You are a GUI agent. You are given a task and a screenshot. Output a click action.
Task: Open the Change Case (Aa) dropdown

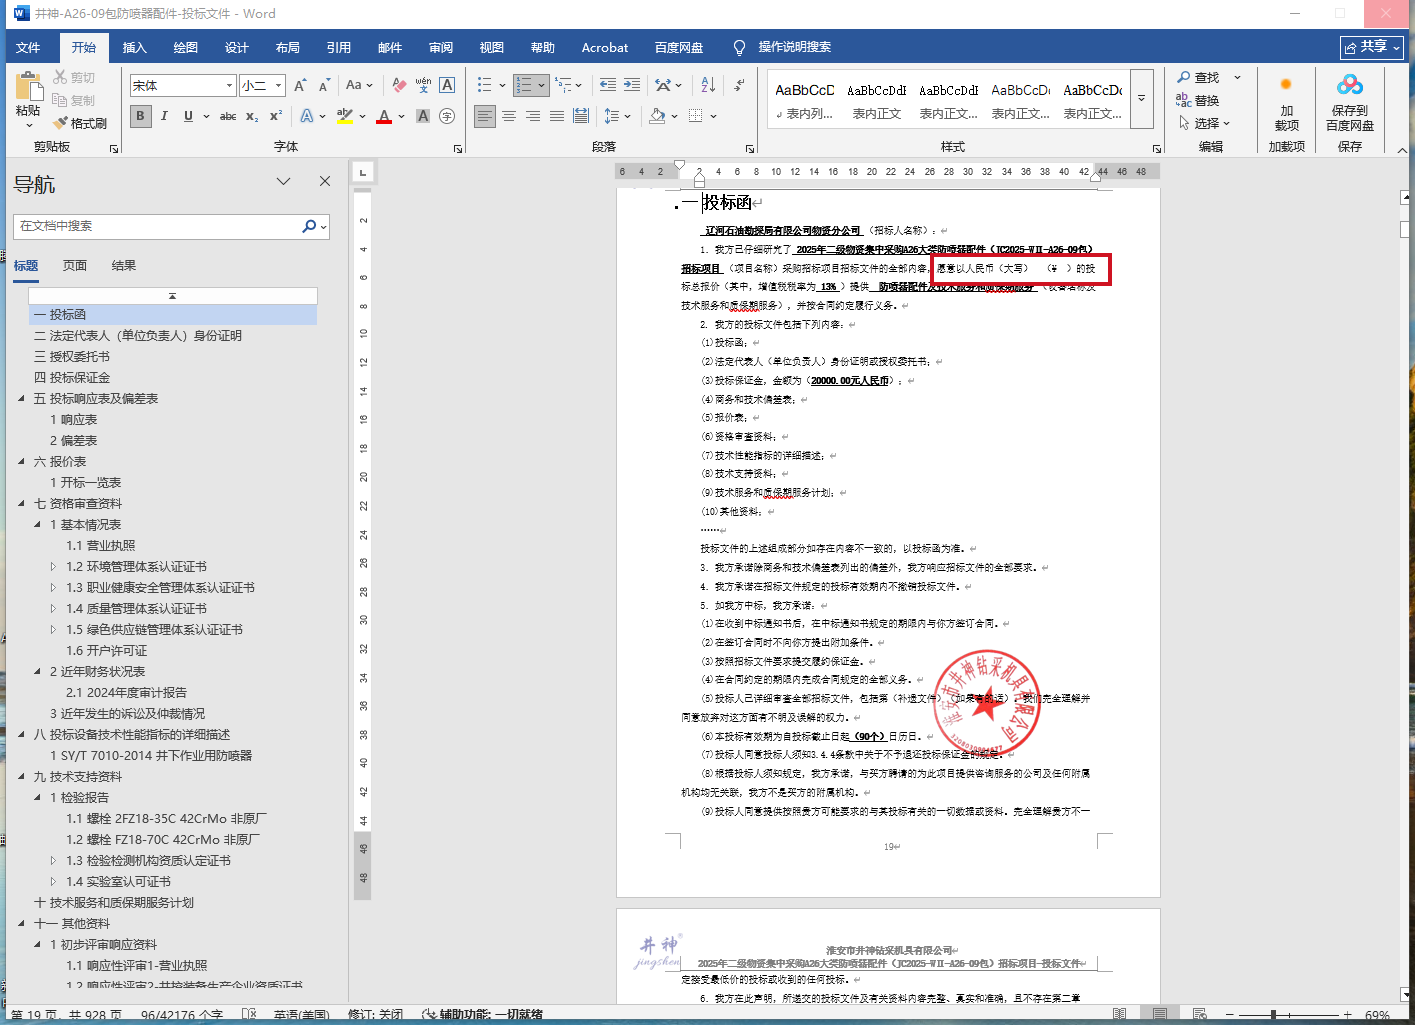359,86
